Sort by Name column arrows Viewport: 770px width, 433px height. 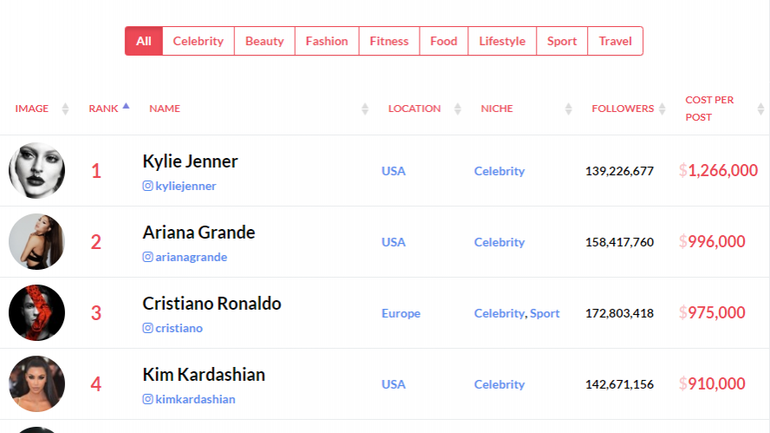point(364,108)
